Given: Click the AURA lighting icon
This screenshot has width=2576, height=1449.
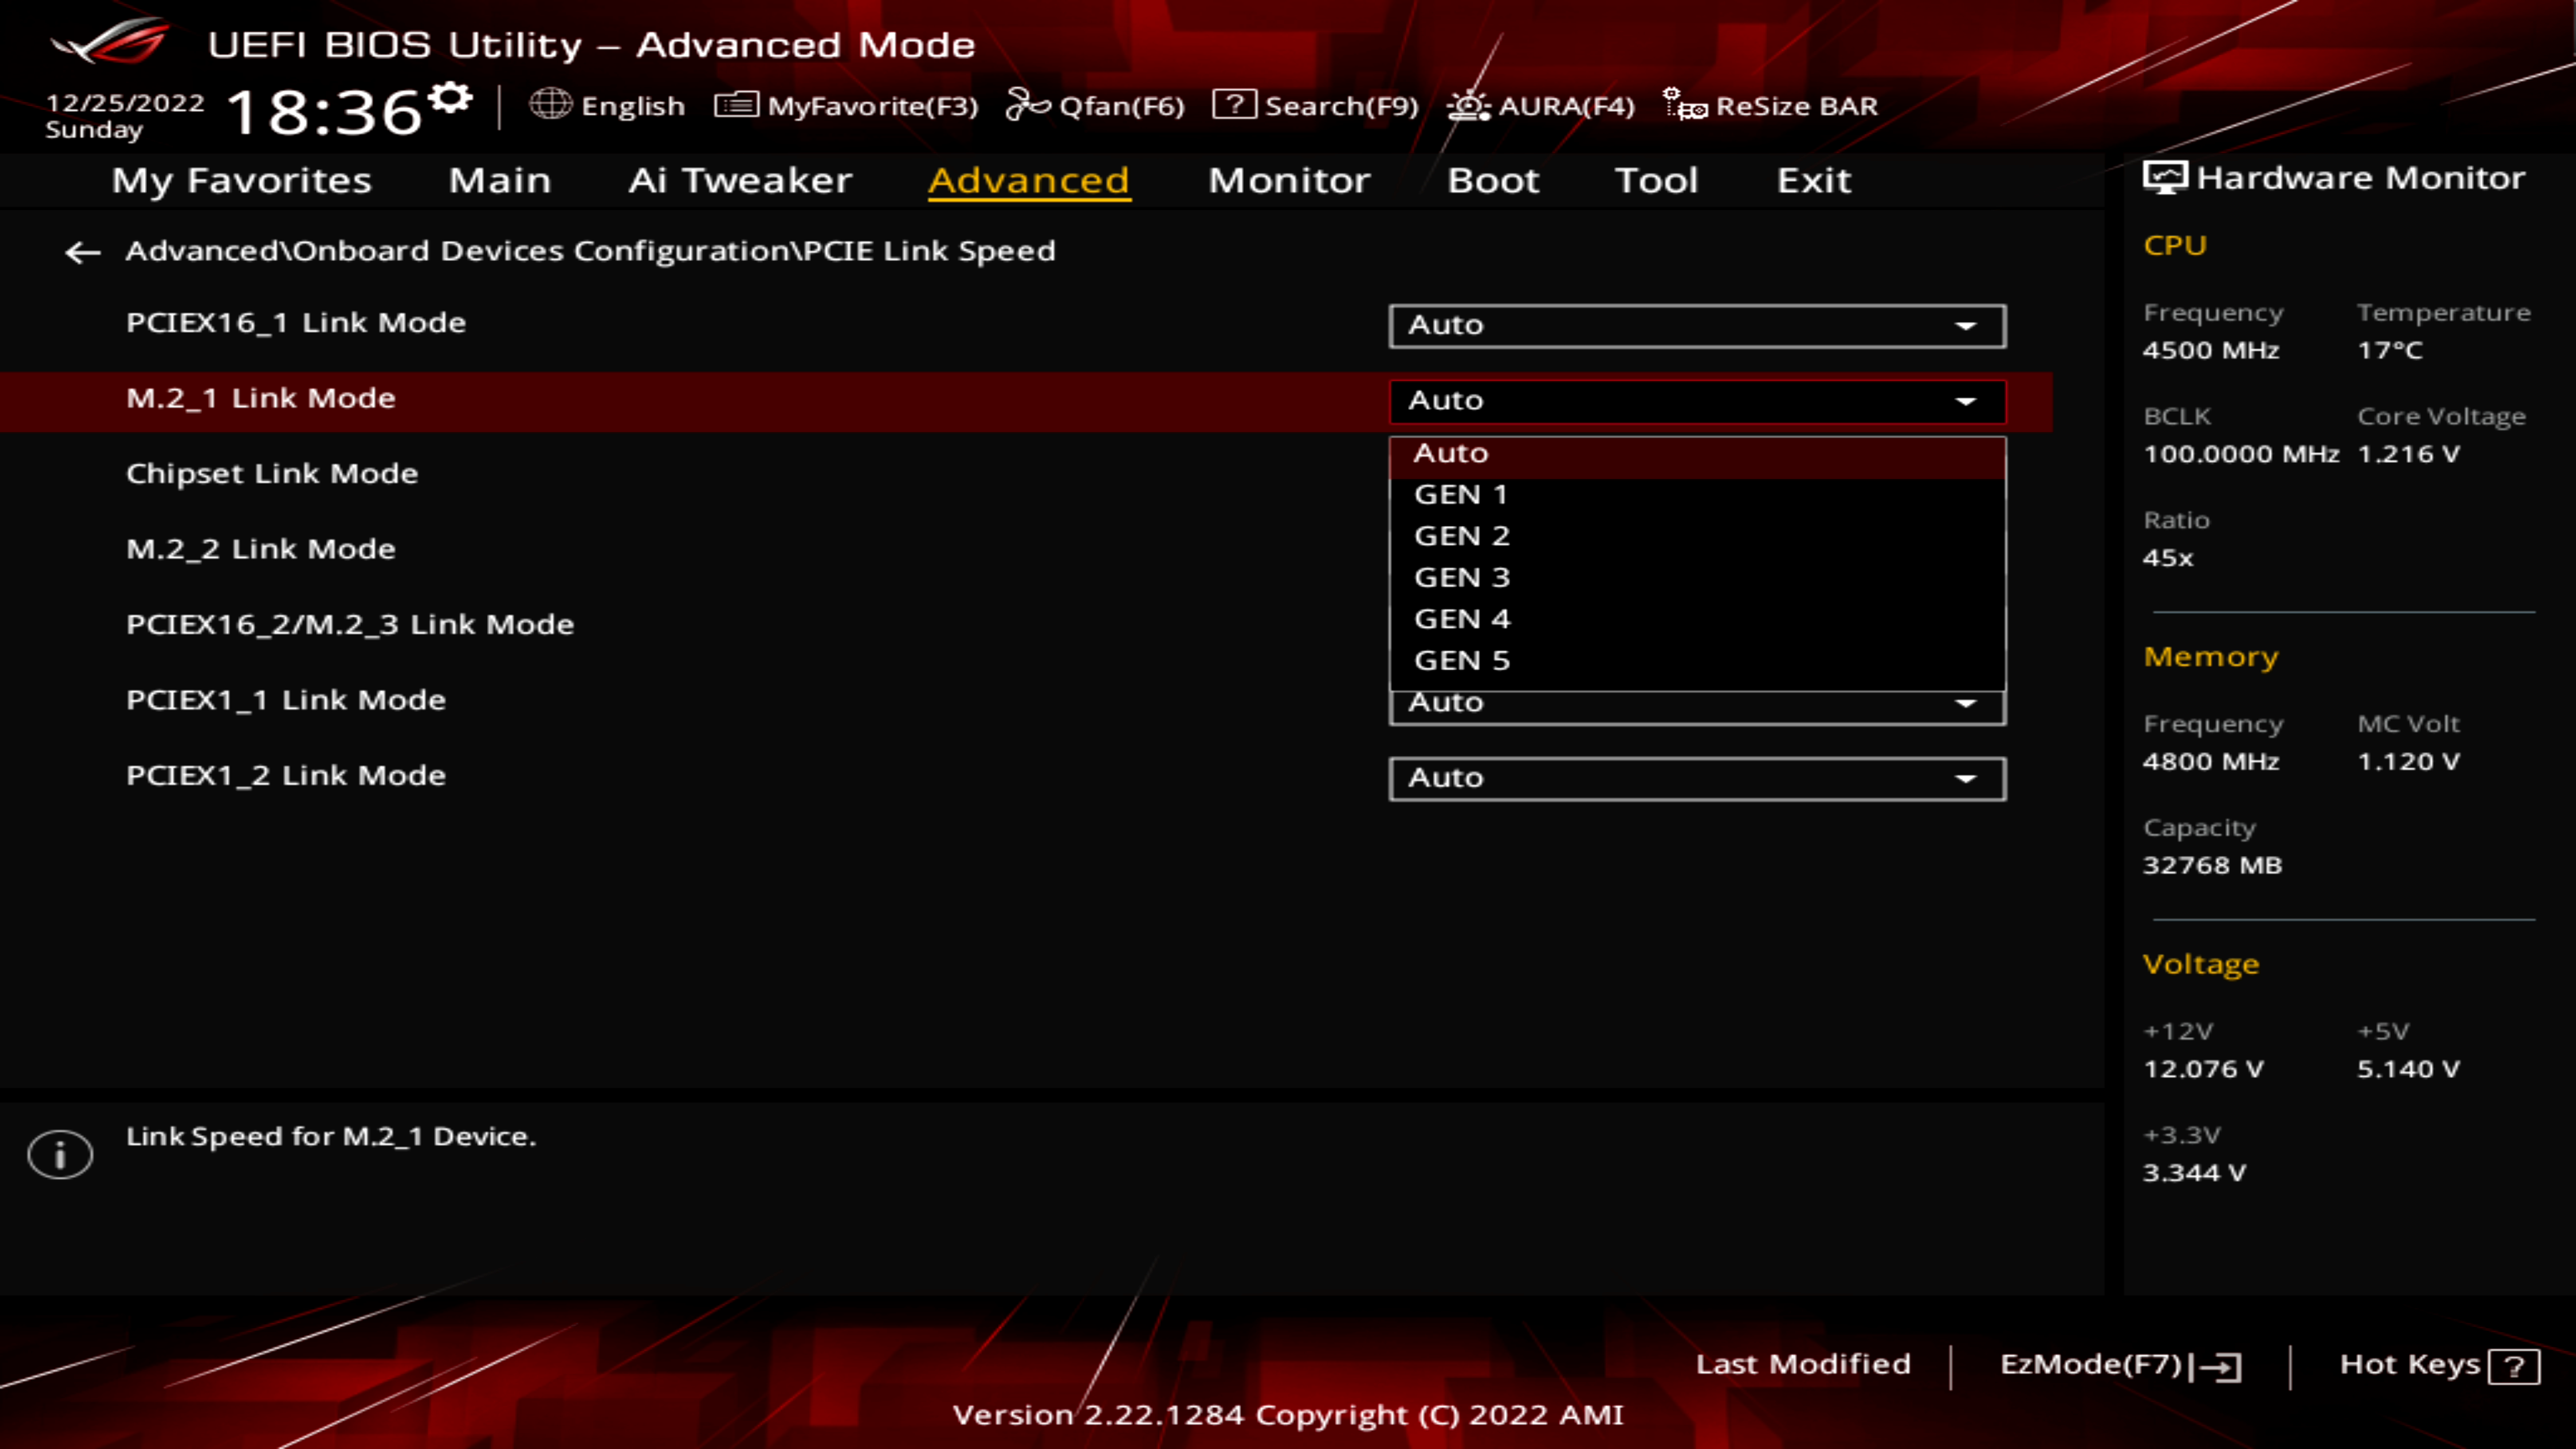Looking at the screenshot, I should (1468, 105).
